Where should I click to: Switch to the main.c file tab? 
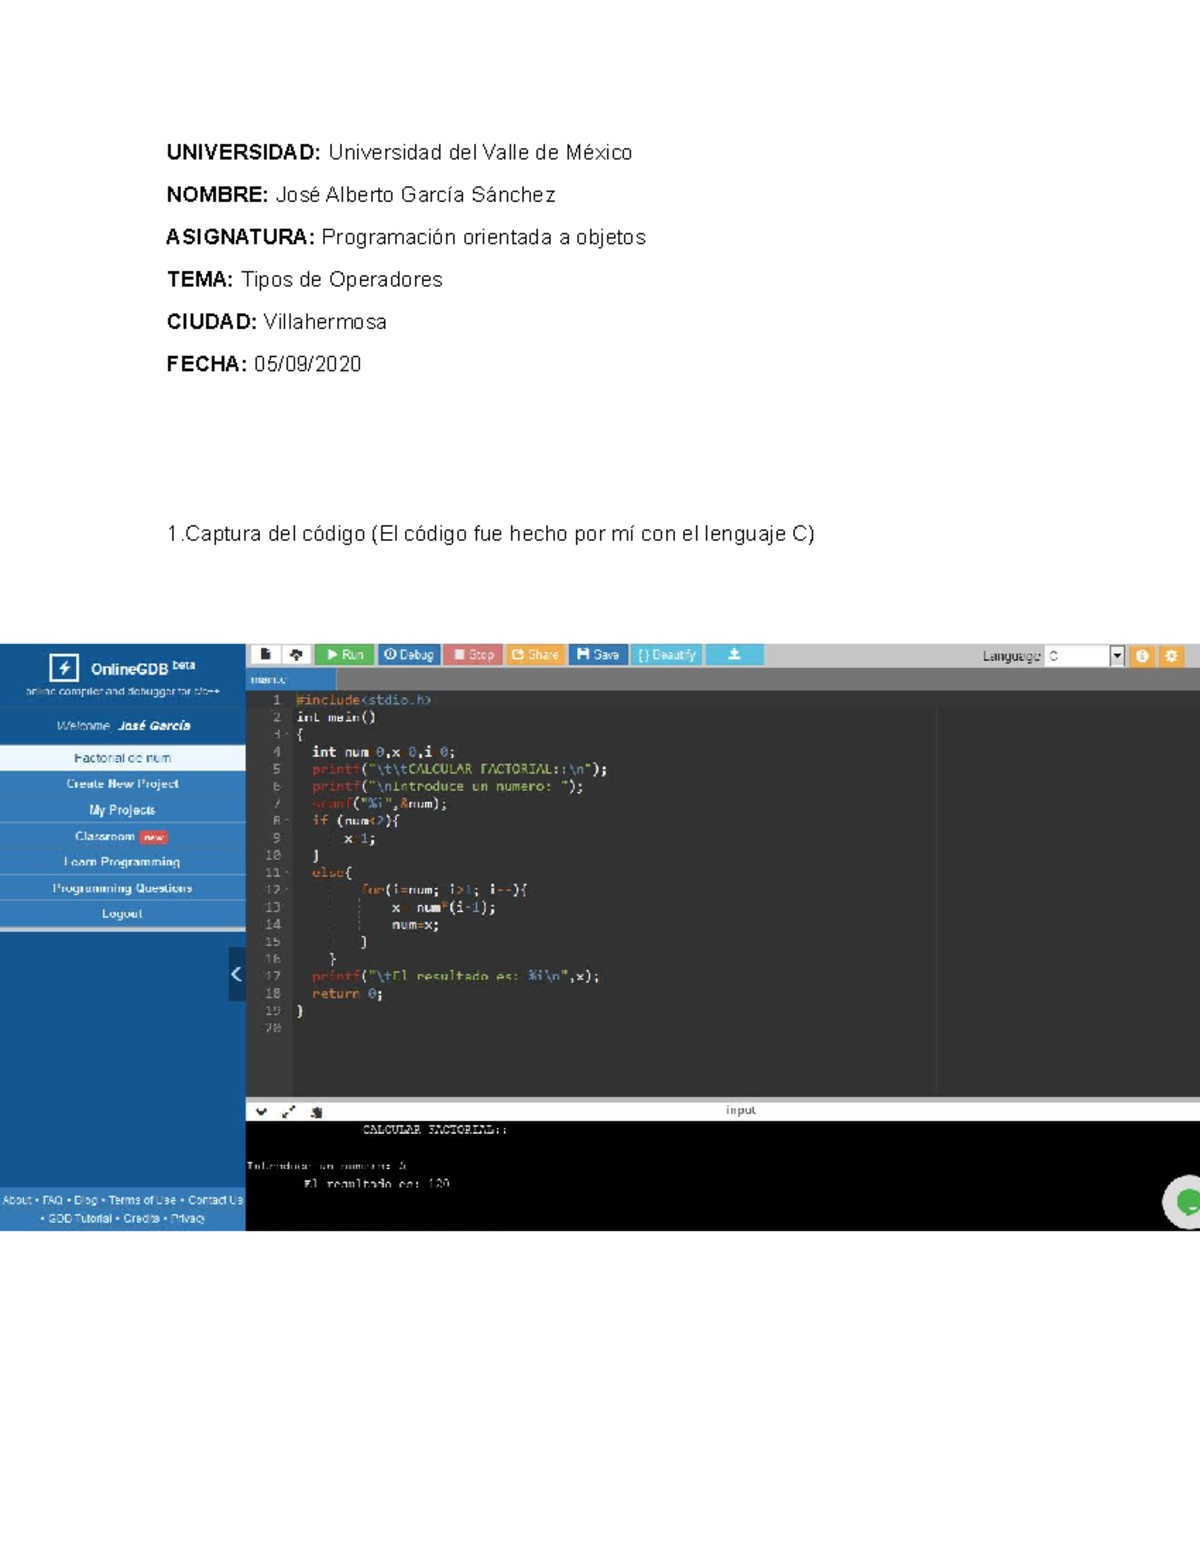(268, 680)
